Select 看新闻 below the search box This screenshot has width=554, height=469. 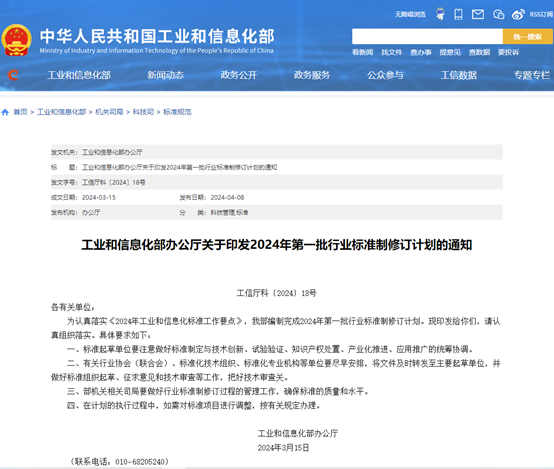(x=363, y=52)
